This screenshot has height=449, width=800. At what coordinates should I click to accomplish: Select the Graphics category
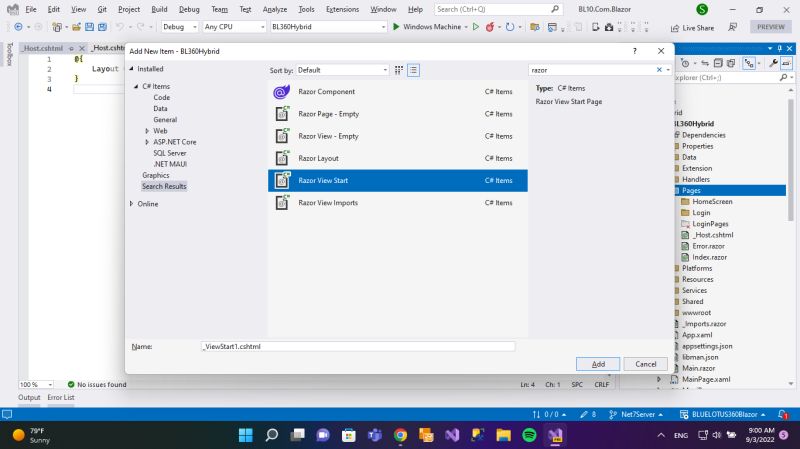tap(156, 175)
